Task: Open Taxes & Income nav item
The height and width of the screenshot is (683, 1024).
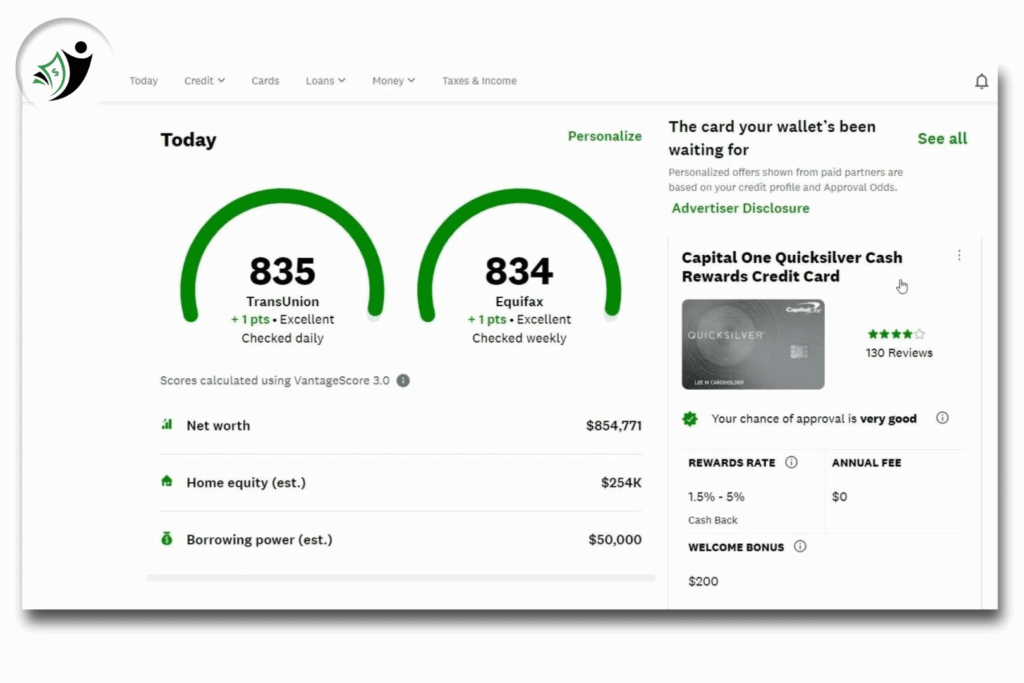Action: point(479,80)
